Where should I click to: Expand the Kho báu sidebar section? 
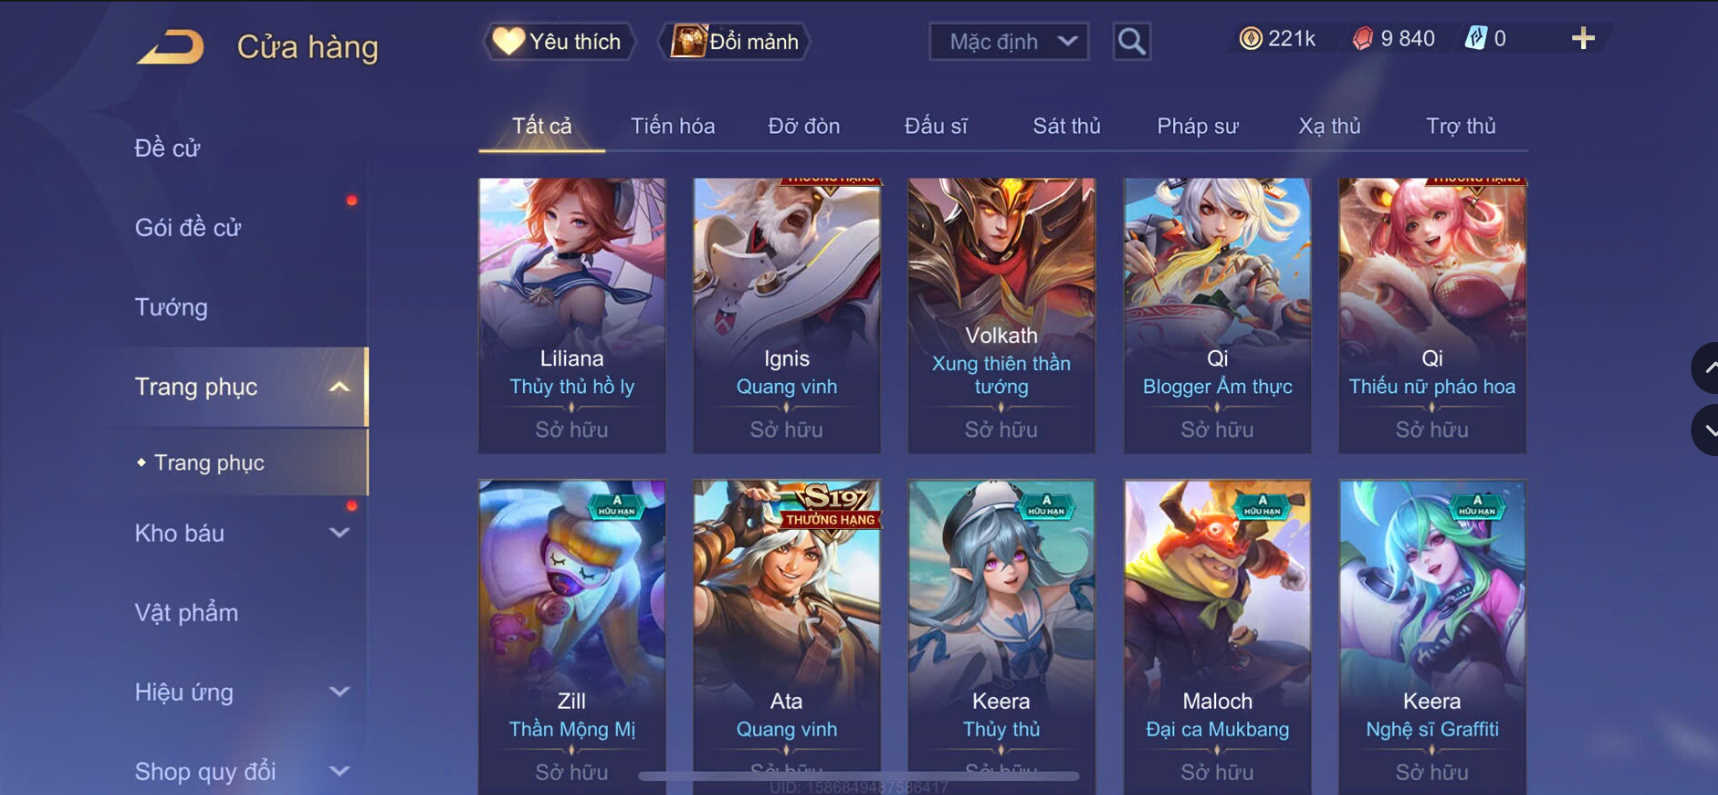coord(340,533)
